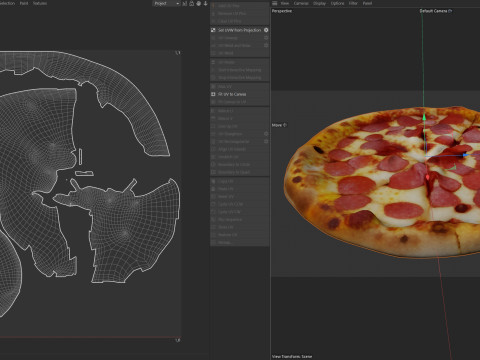Screen dimensions: 480x360
Task: Run the Set UVW from Projection command
Action: [x=239, y=30]
